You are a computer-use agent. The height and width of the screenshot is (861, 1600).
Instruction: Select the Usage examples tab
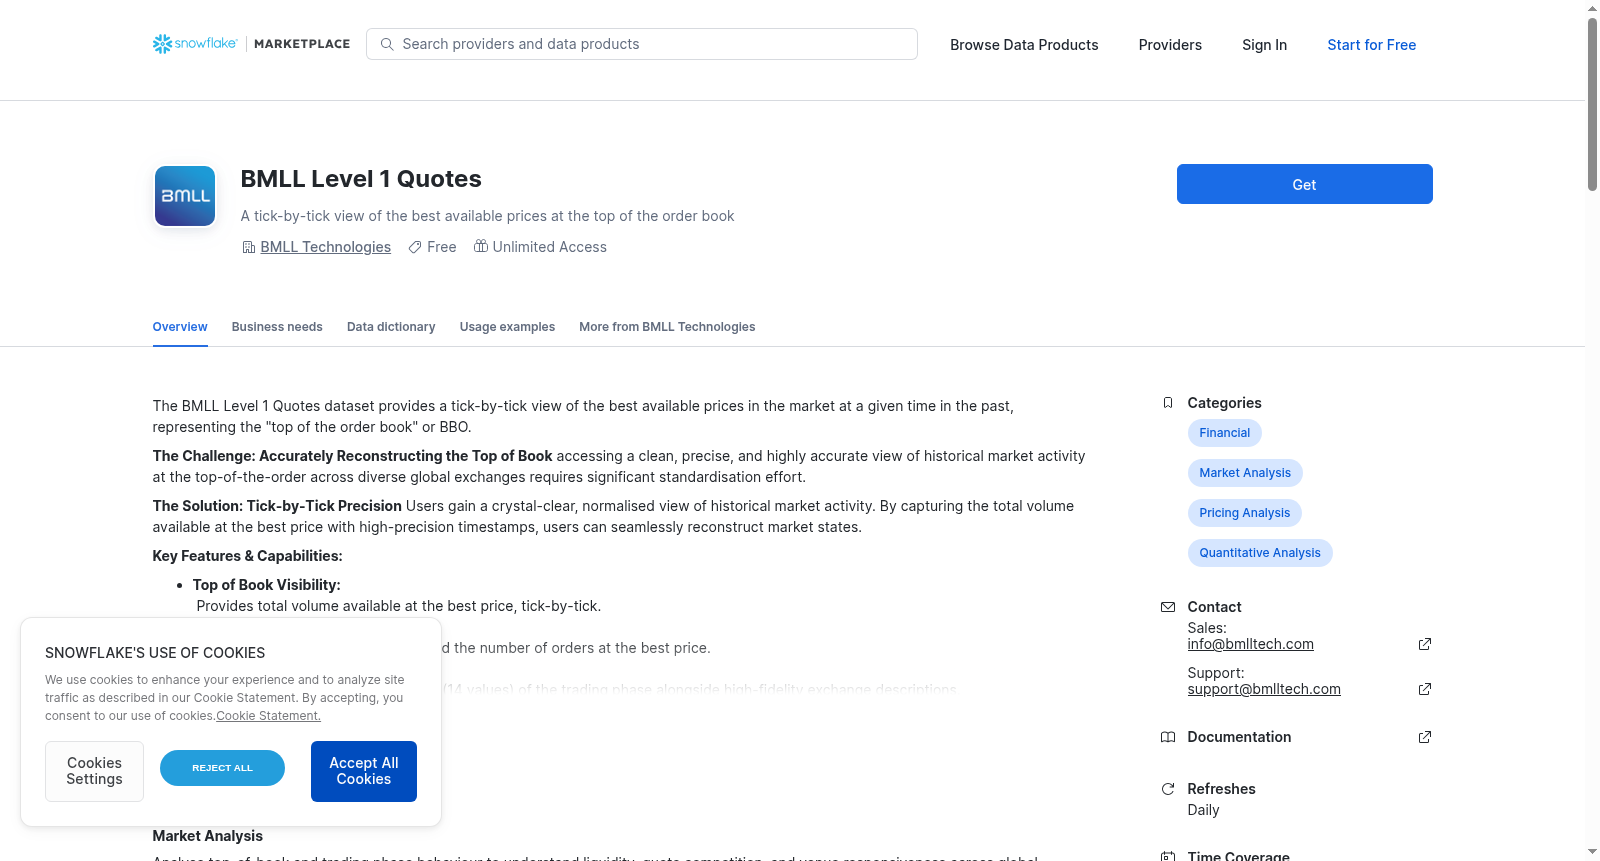507,327
